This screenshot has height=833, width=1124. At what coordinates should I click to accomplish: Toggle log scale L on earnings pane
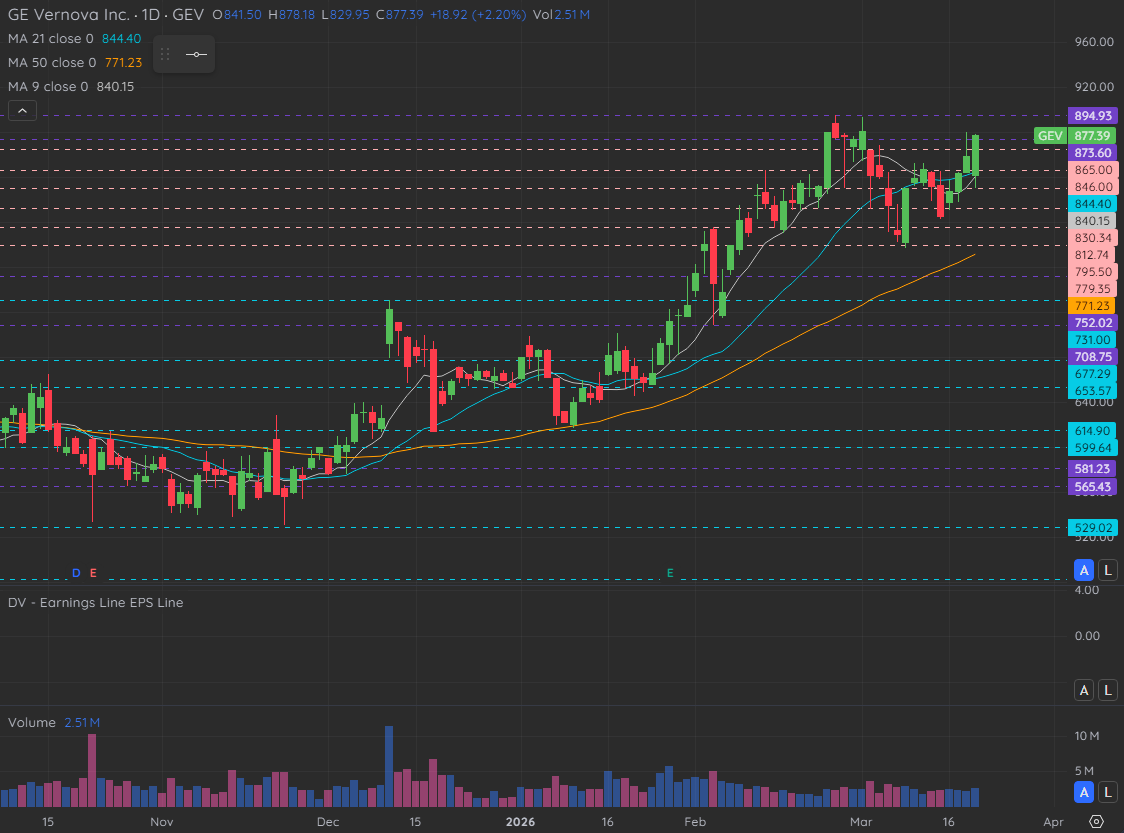pos(1108,690)
